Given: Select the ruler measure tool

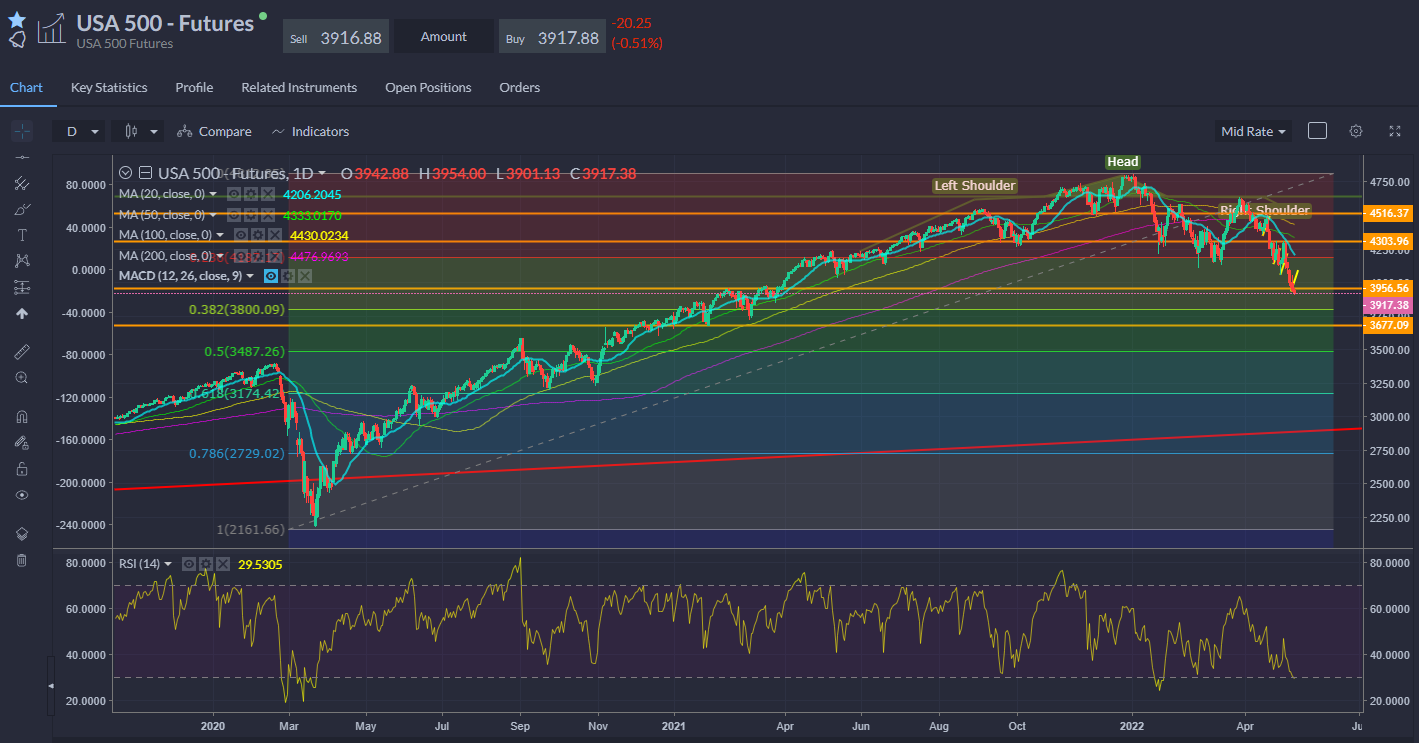Looking at the screenshot, I should point(22,352).
